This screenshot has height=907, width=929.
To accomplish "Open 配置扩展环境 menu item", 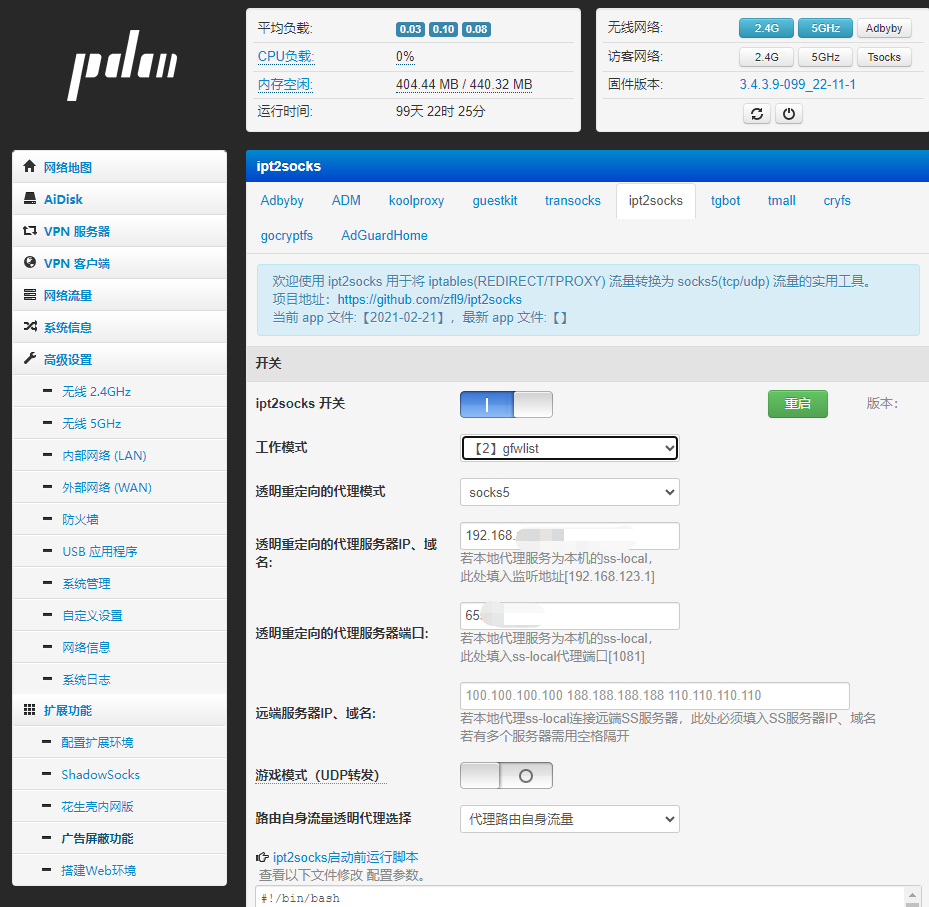I will point(97,742).
